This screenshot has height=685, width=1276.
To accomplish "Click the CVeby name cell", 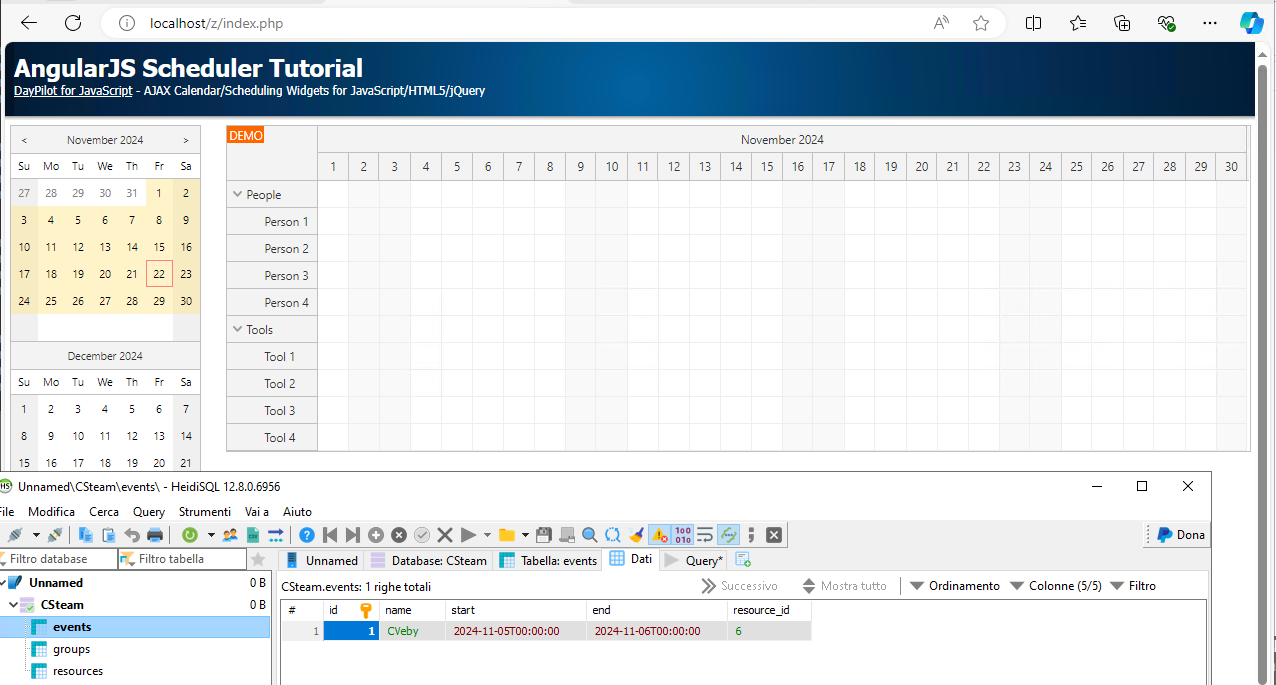I will point(413,631).
